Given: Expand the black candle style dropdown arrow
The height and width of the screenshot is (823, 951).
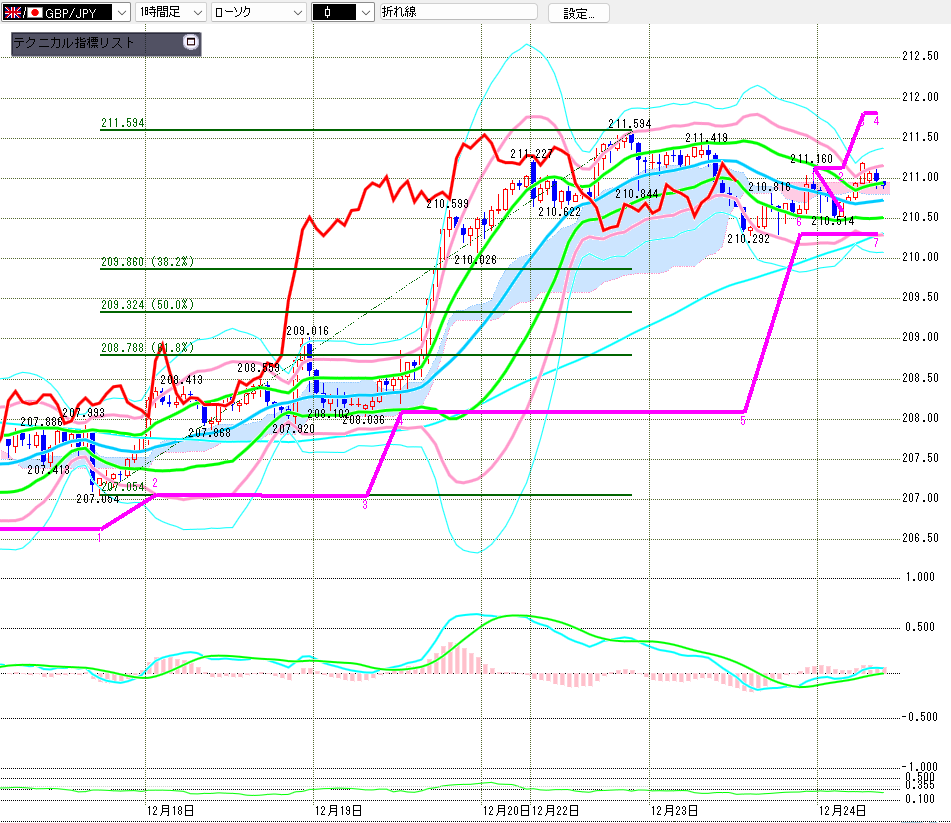Looking at the screenshot, I should coord(364,13).
